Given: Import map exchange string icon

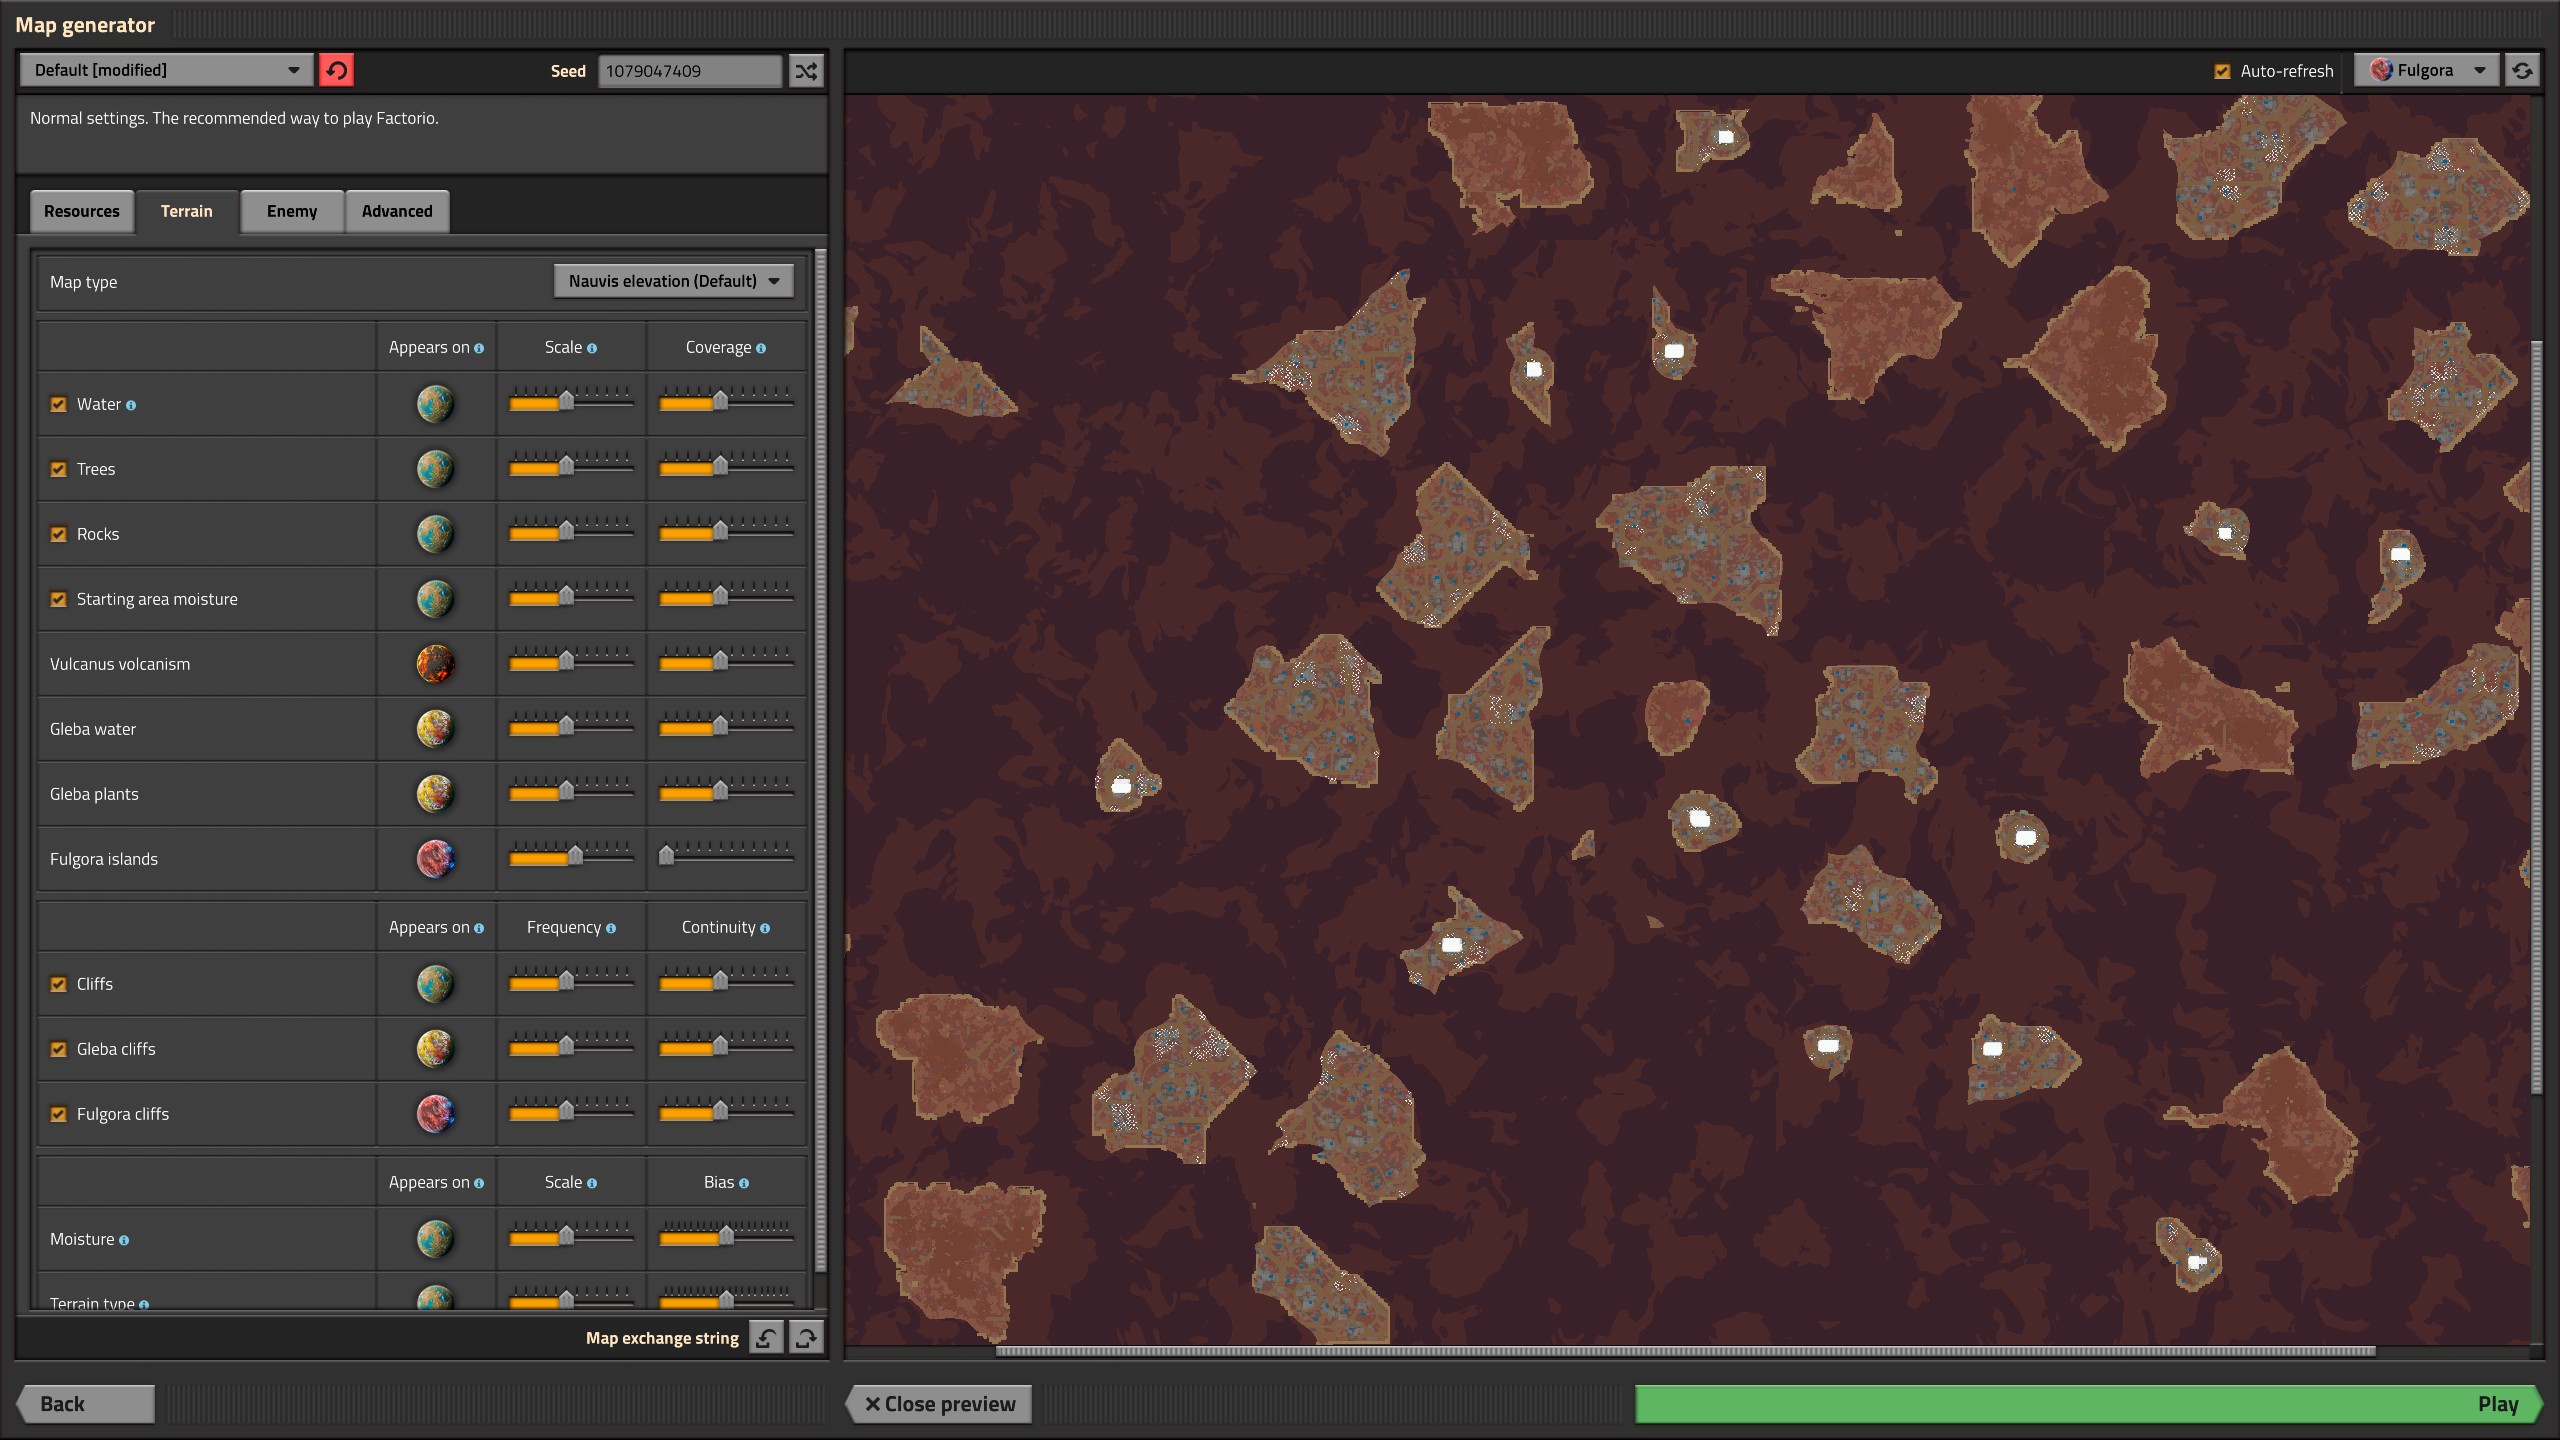Looking at the screenshot, I should click(766, 1337).
